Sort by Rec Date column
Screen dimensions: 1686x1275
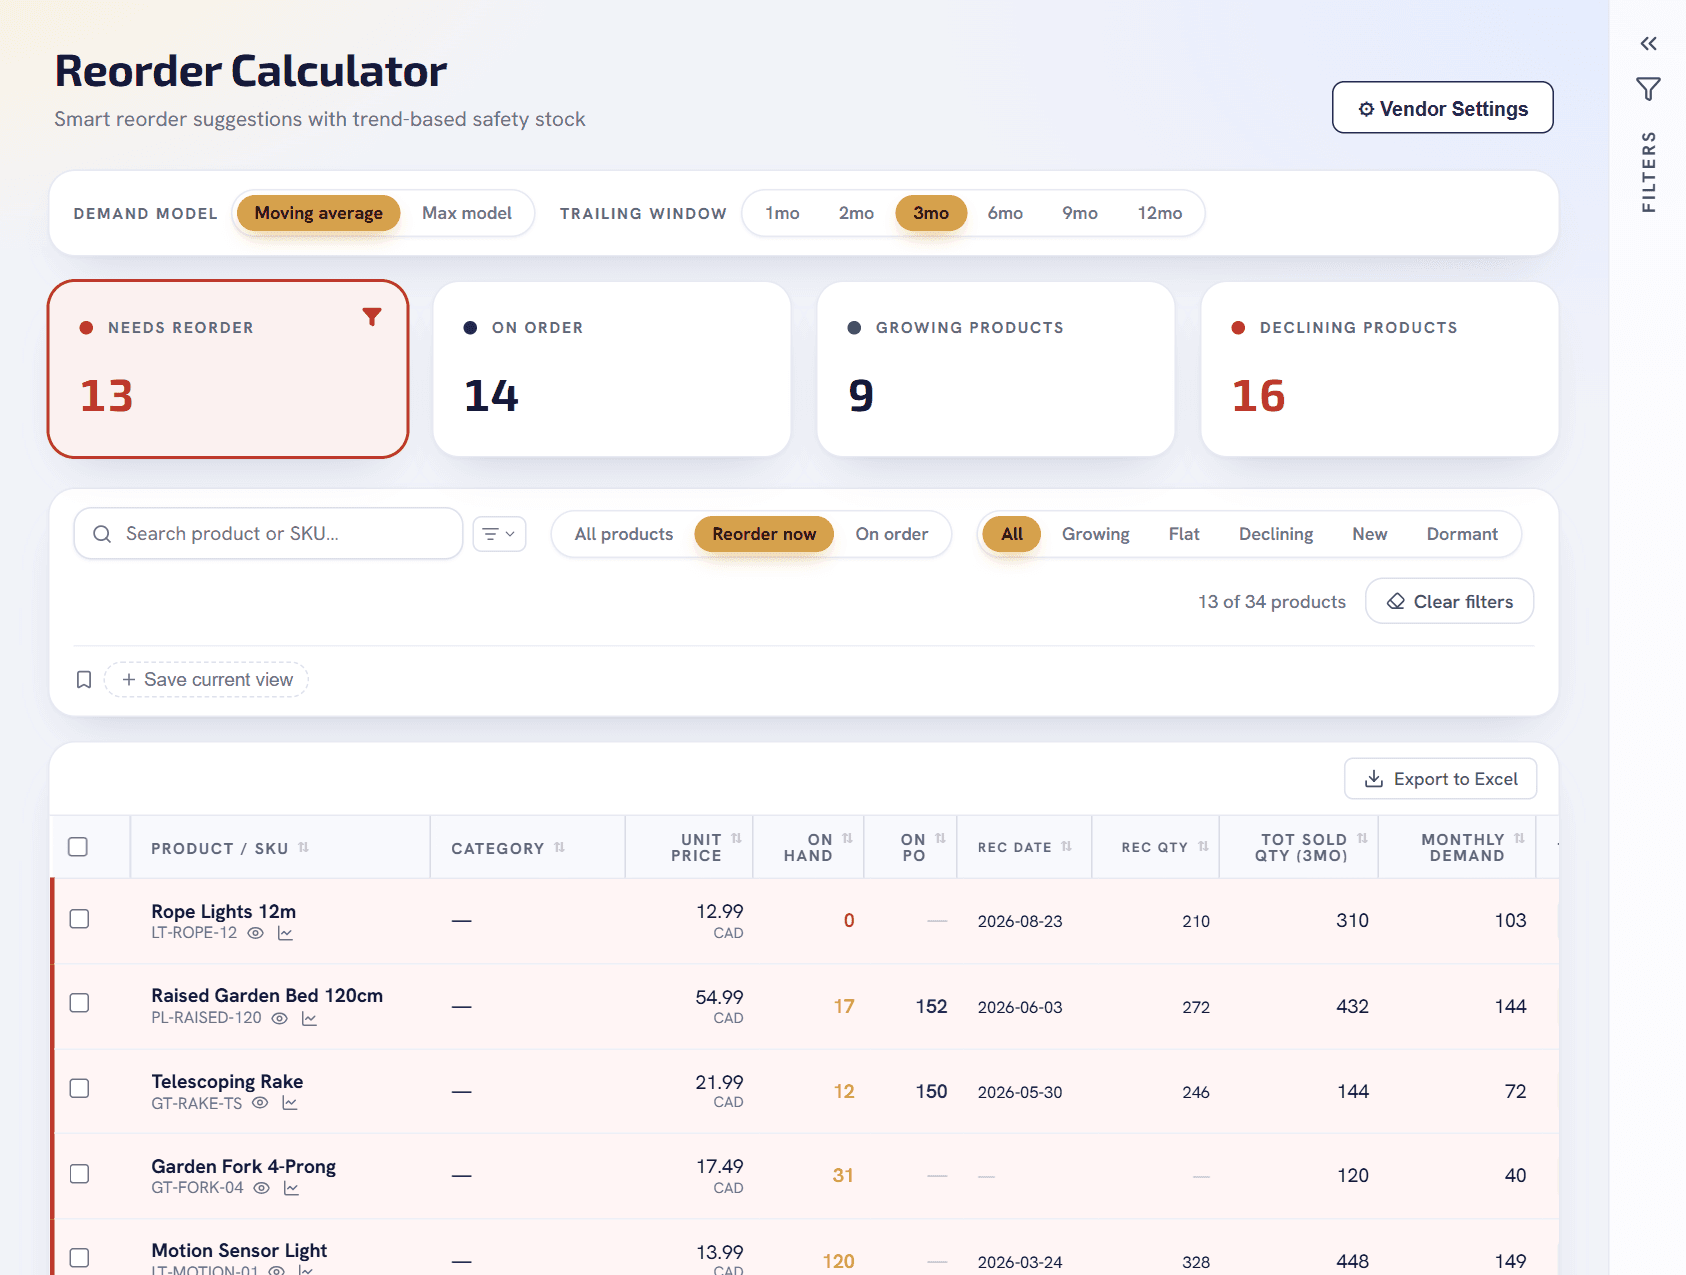(1066, 846)
